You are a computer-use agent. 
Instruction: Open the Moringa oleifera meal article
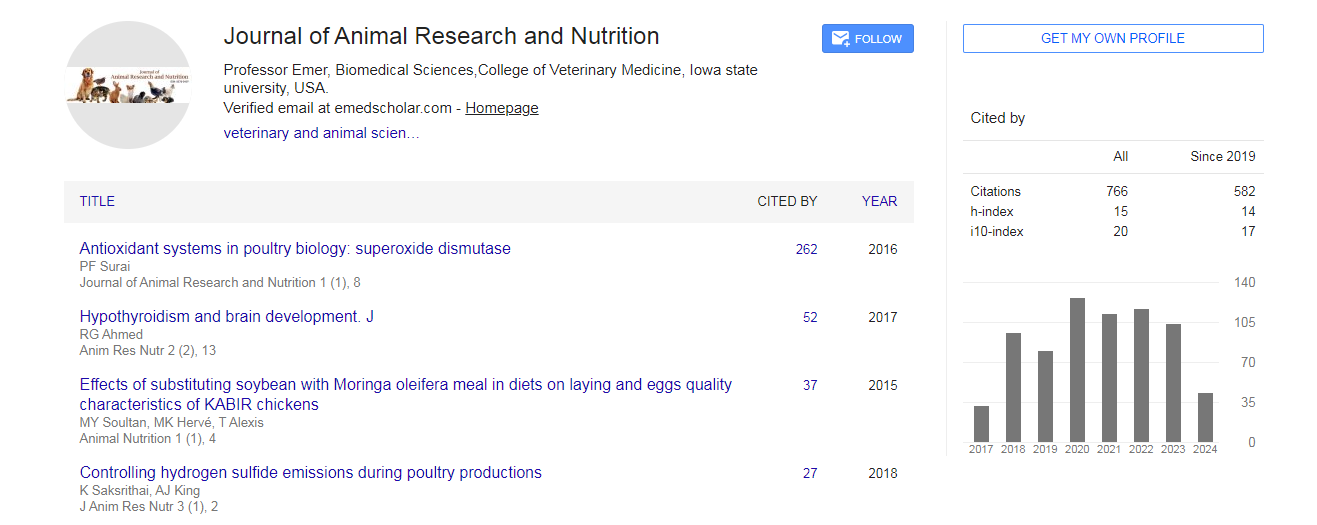[x=405, y=385]
